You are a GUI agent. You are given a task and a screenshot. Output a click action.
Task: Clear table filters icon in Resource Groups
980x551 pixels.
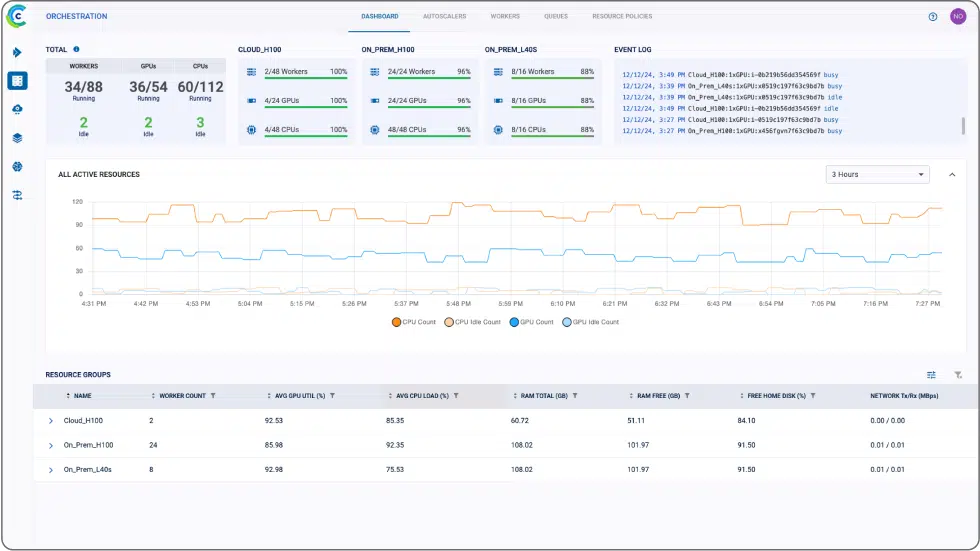click(958, 375)
